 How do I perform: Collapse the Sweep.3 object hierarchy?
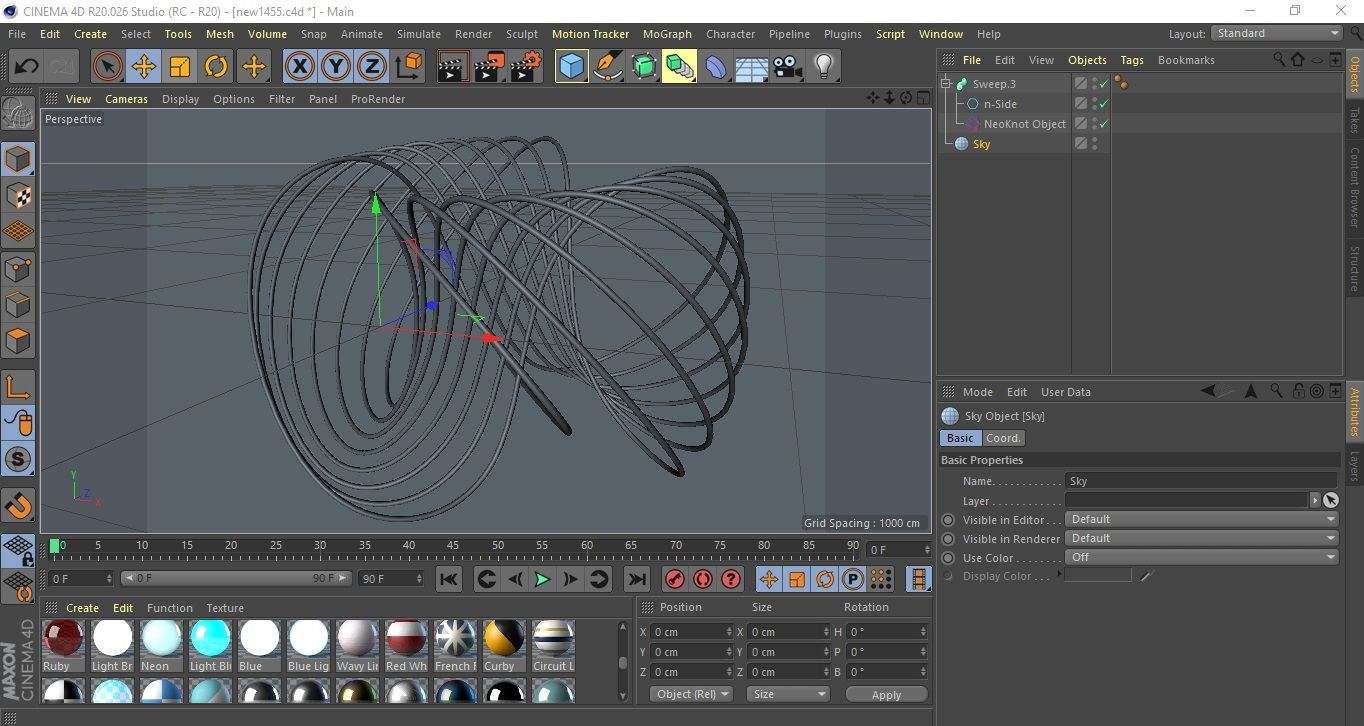[x=946, y=84]
